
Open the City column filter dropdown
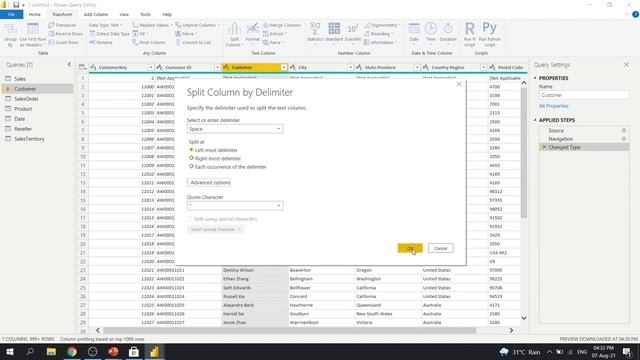[350, 67]
